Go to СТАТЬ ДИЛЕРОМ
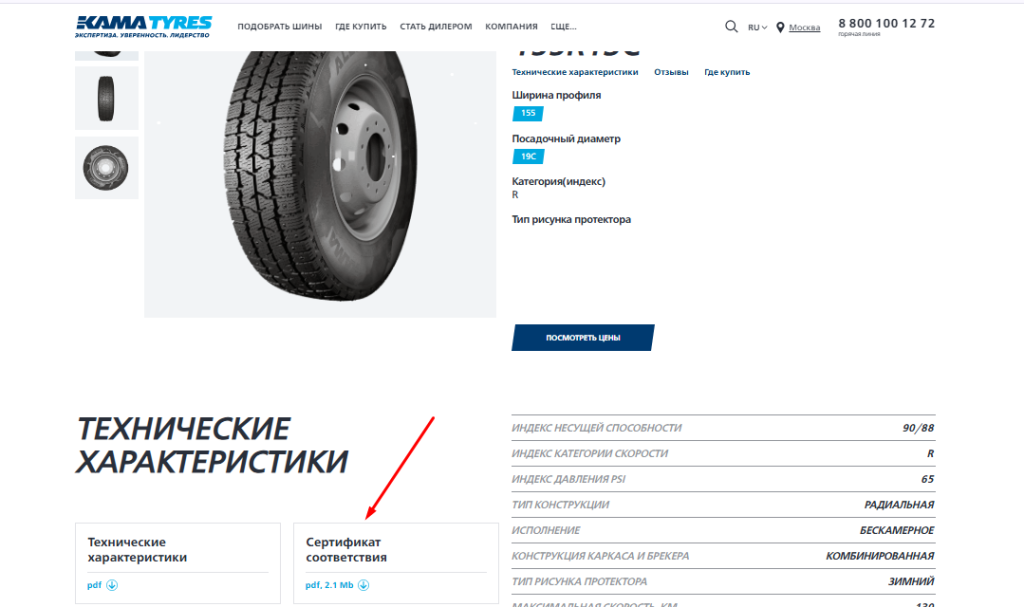The width and height of the screenshot is (1024, 607). (x=436, y=27)
